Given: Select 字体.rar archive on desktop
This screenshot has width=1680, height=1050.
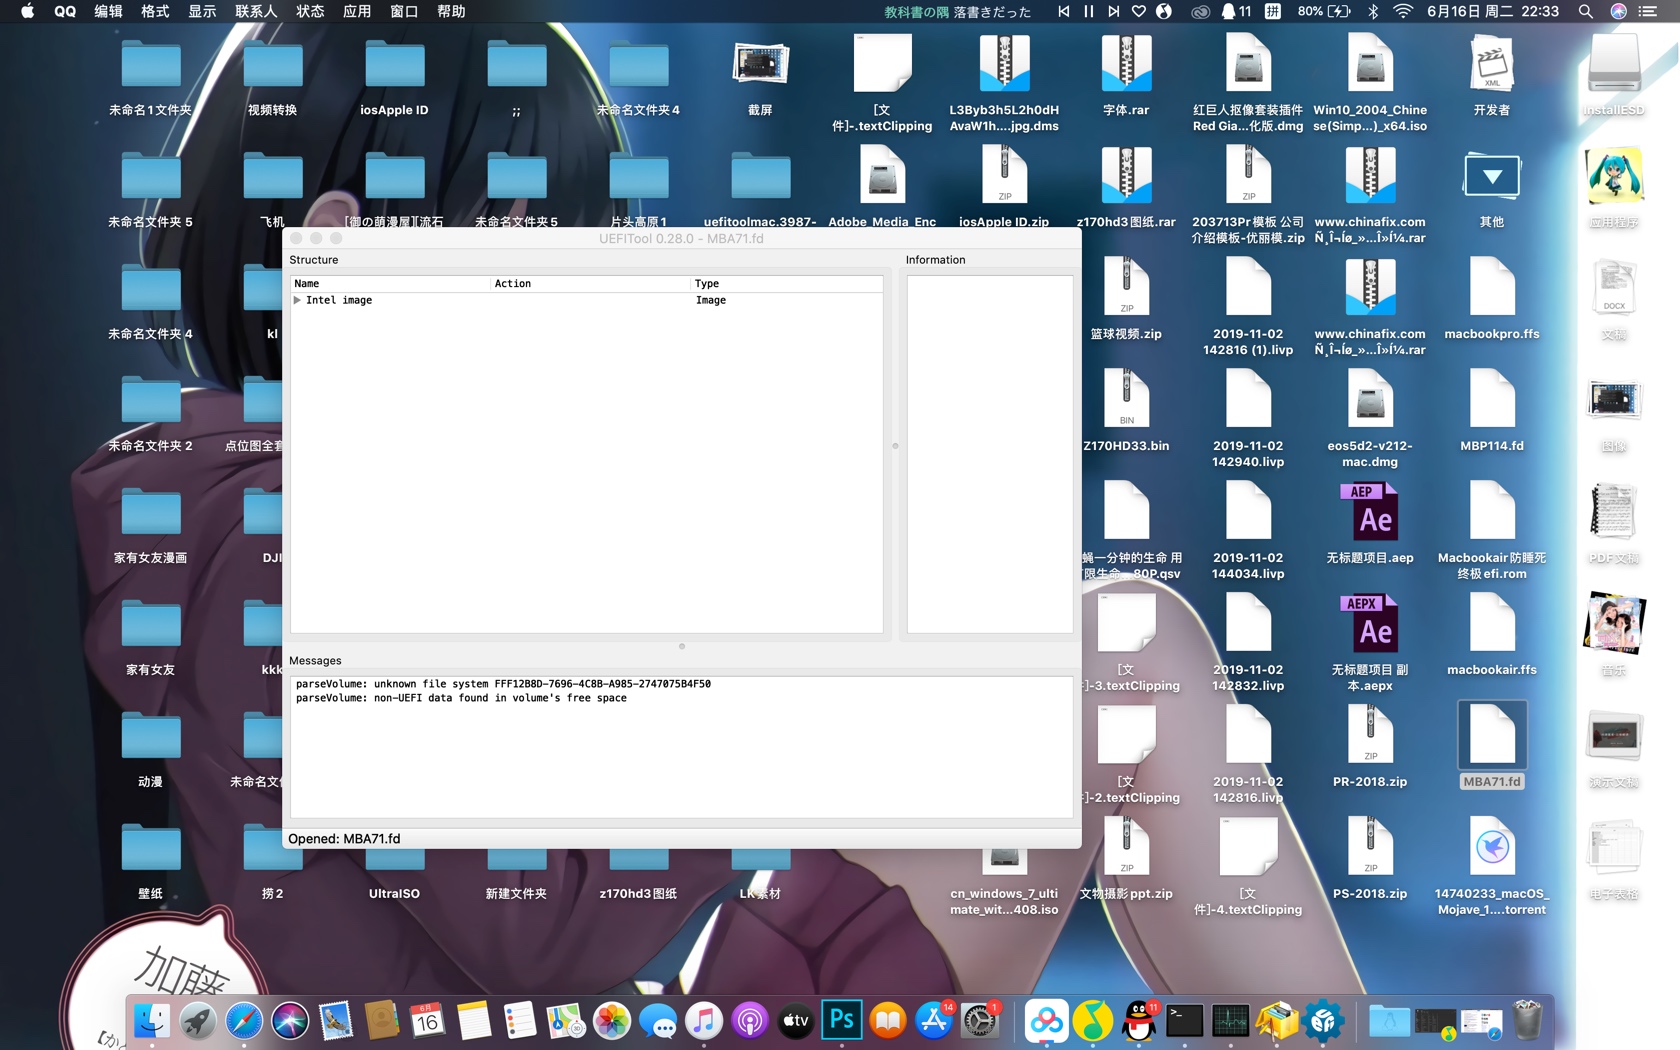Looking at the screenshot, I should pos(1126,75).
